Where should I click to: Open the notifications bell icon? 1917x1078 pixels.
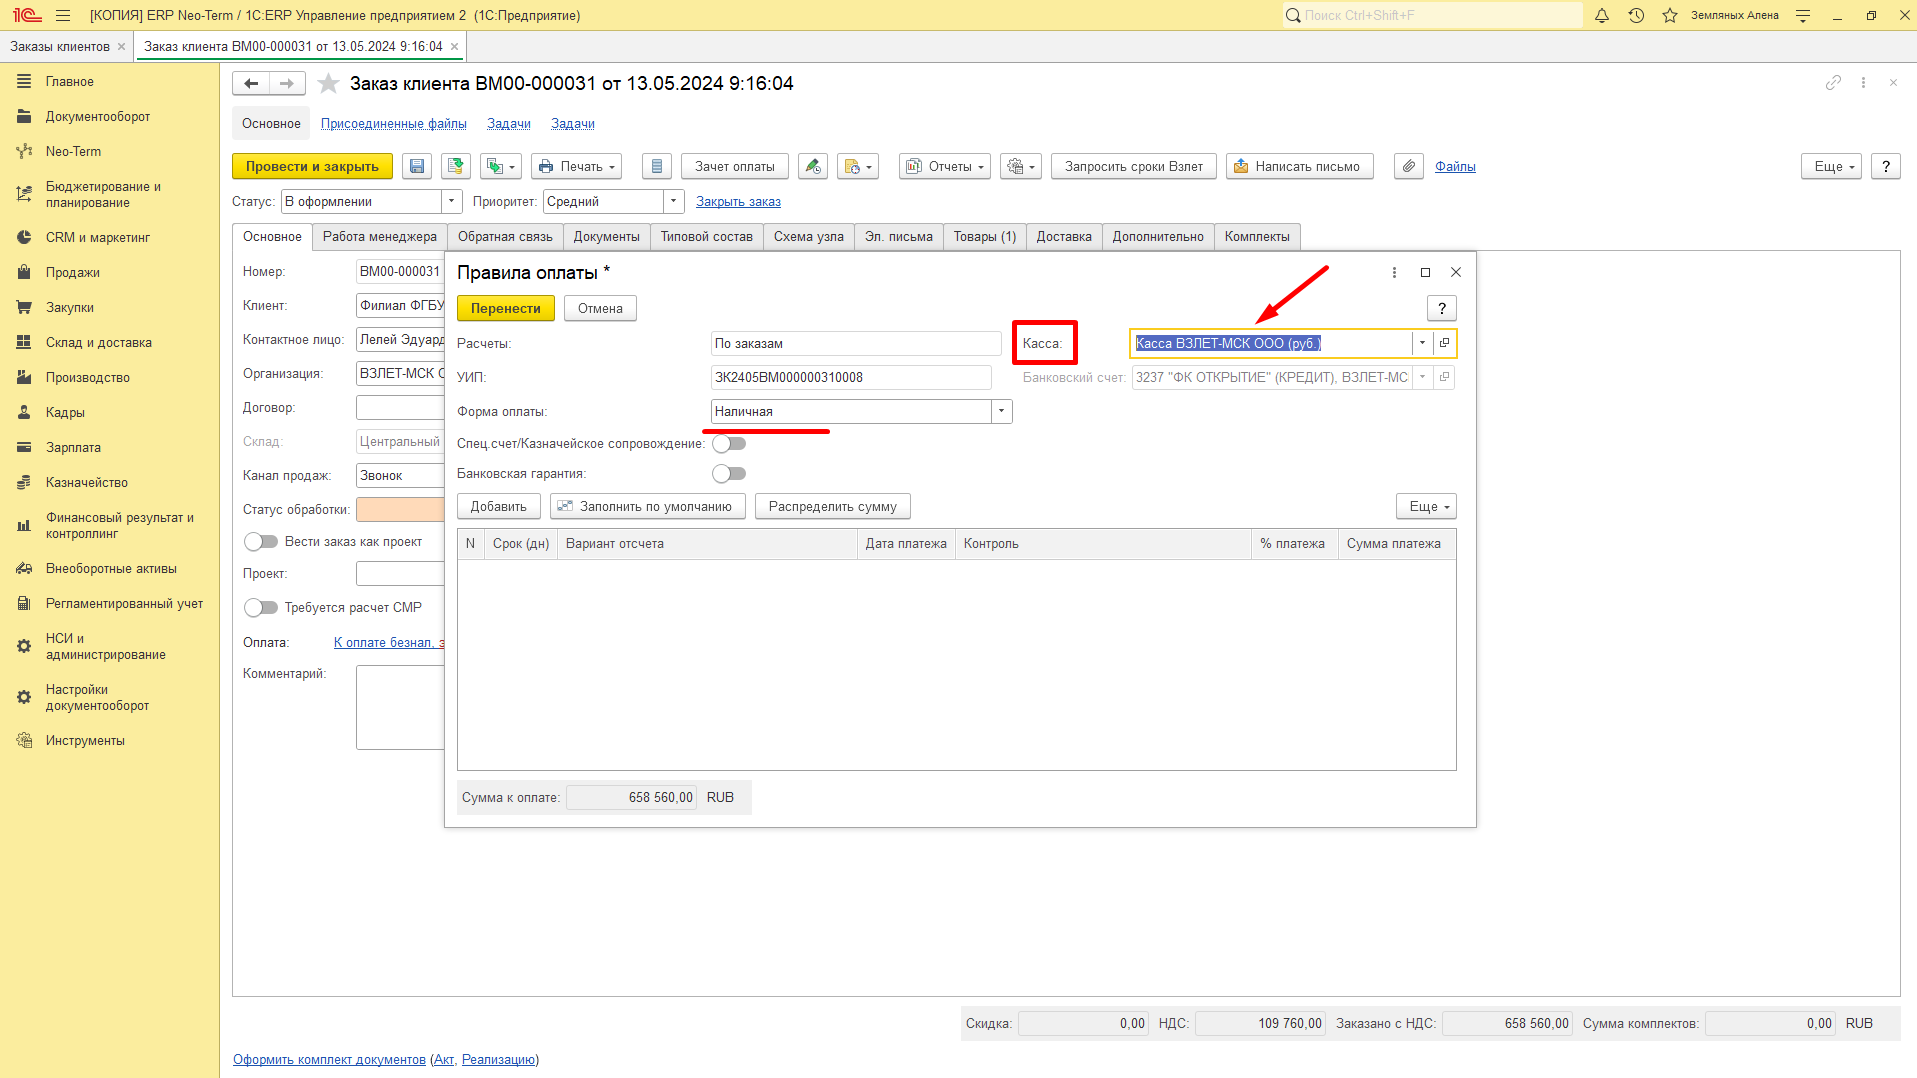(x=1602, y=15)
